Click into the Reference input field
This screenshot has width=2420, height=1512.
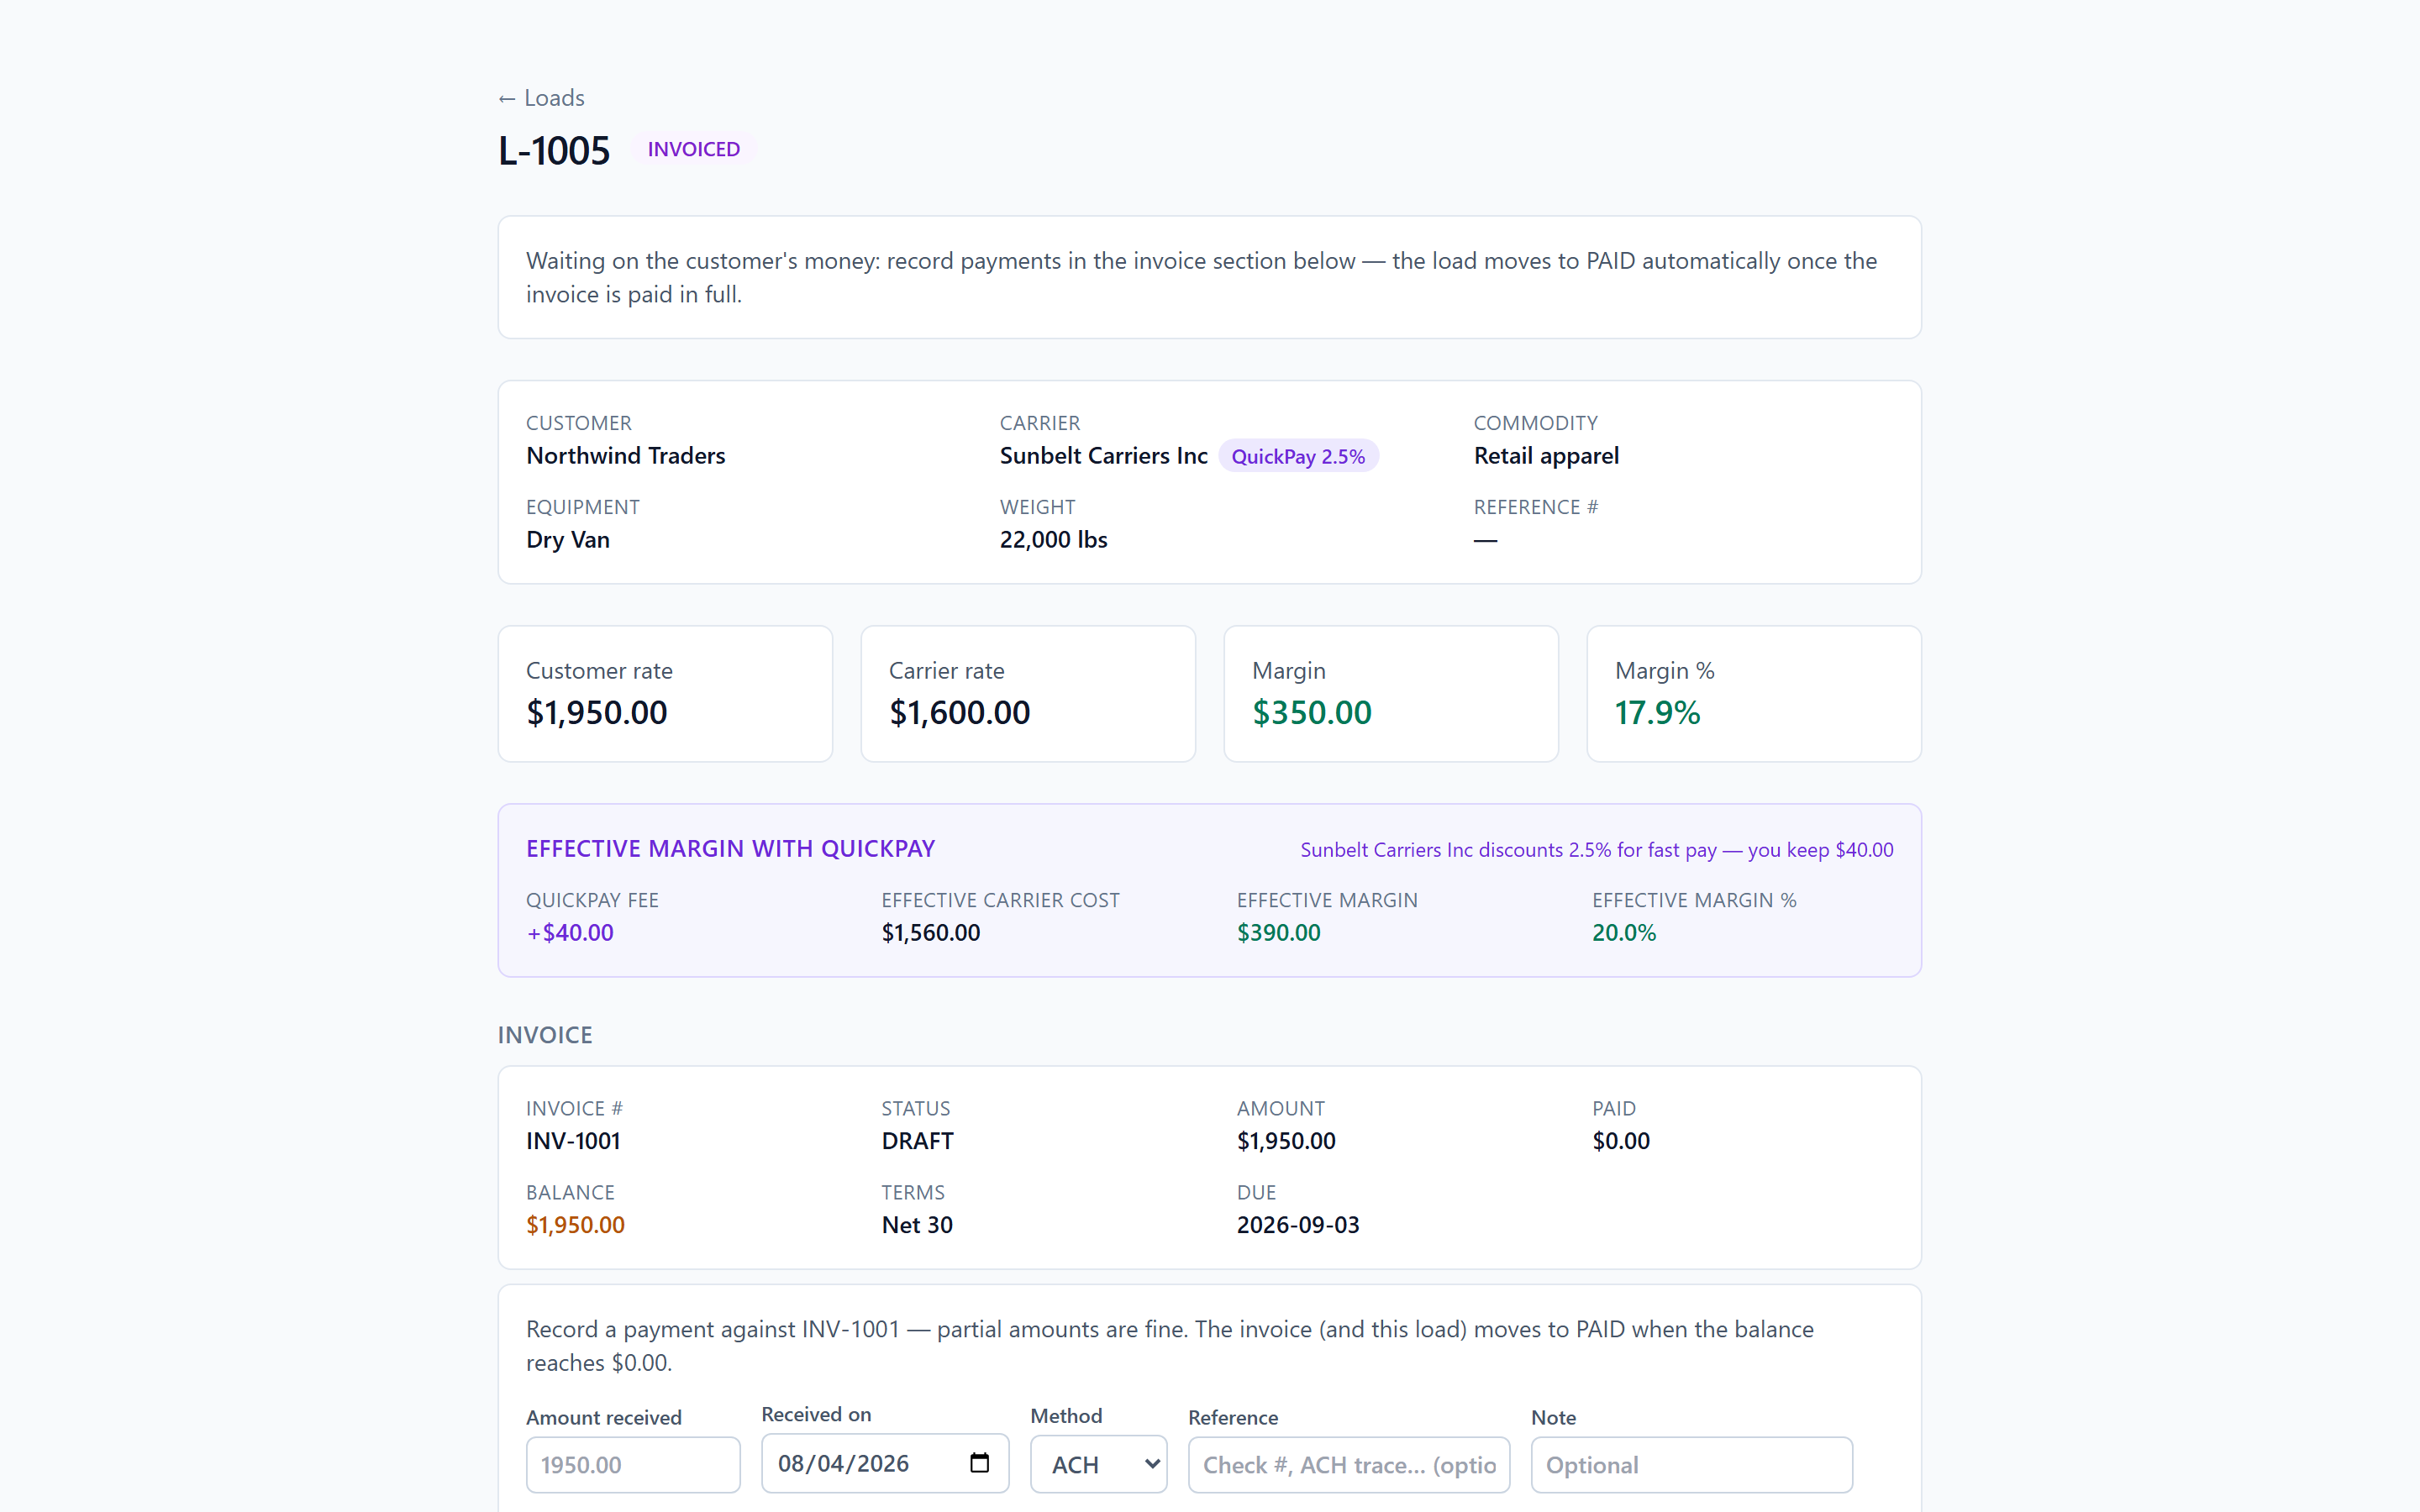point(1348,1465)
